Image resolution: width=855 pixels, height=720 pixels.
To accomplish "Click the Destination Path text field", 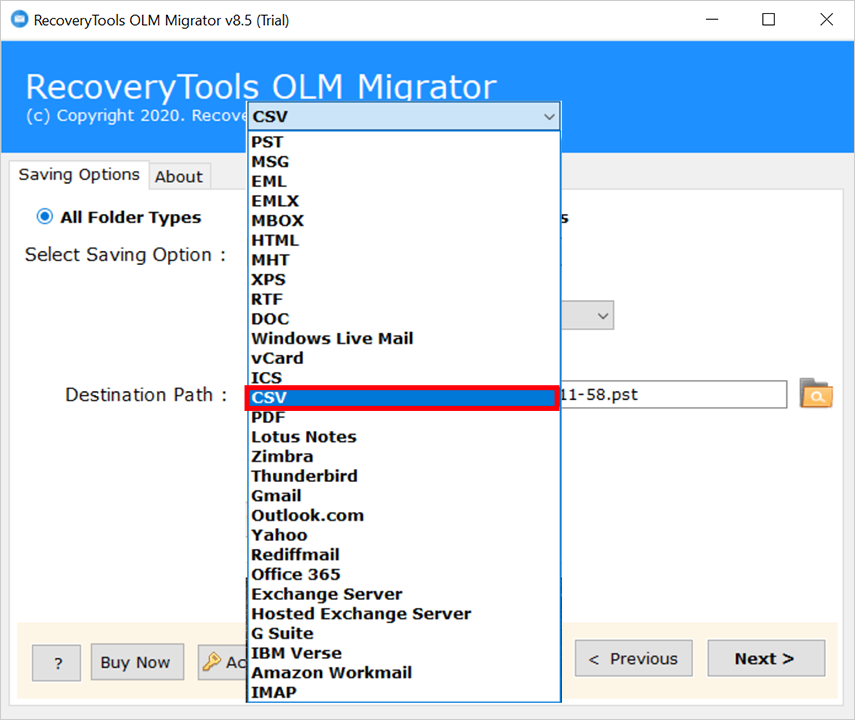I will [674, 394].
